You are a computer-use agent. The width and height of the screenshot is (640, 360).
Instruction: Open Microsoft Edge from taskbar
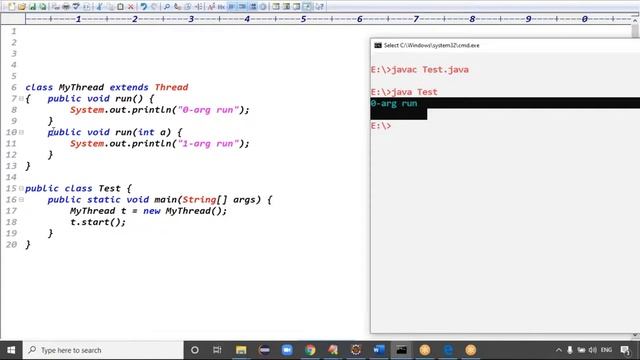click(x=448, y=350)
